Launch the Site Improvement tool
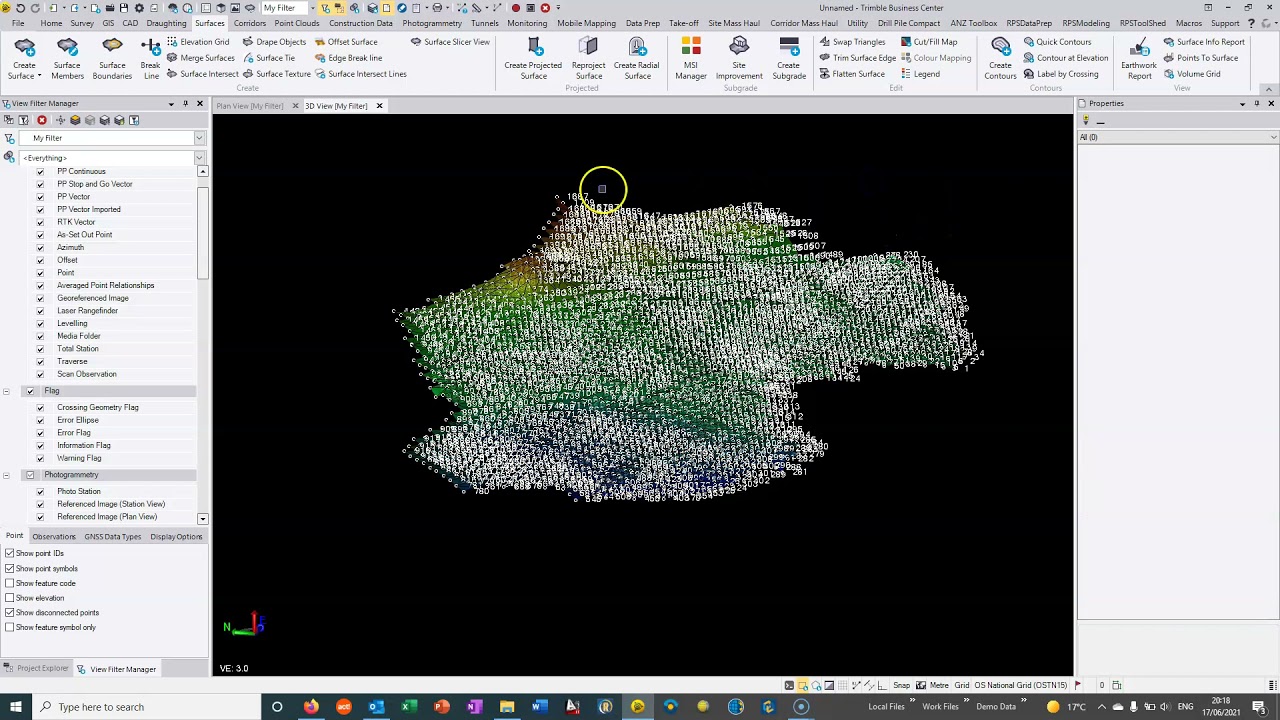 (x=739, y=58)
